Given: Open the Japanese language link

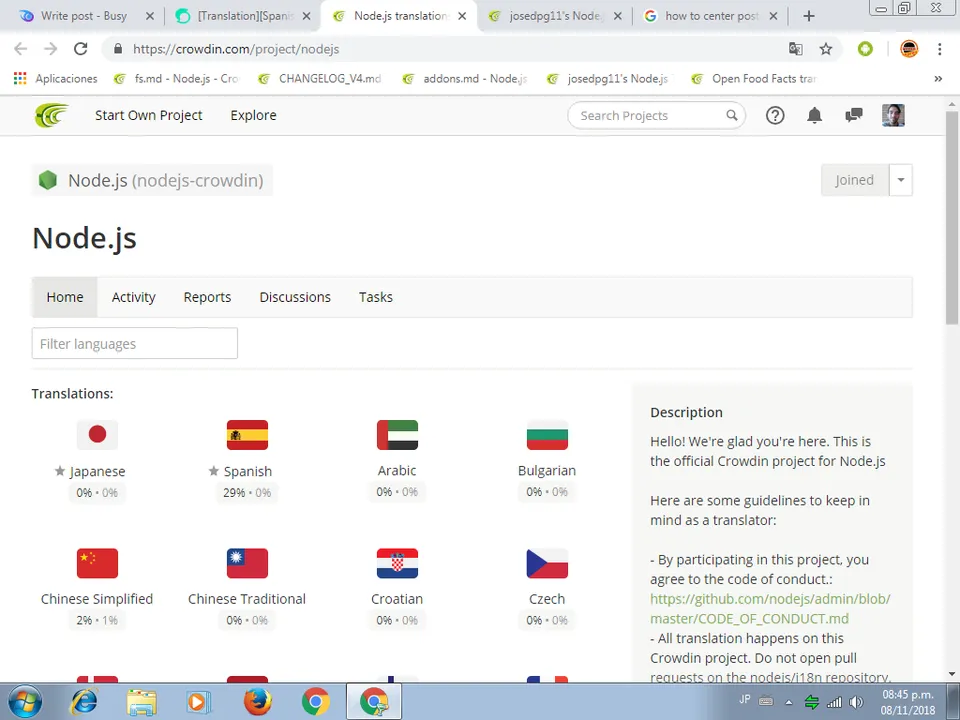Looking at the screenshot, I should click(x=97, y=471).
